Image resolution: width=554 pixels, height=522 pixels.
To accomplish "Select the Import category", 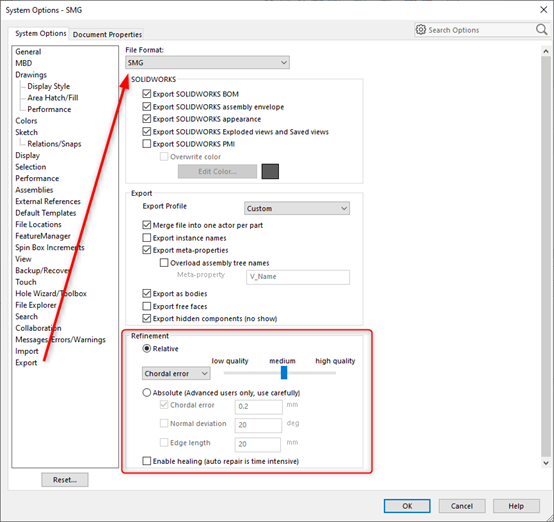I will pyautogui.click(x=26, y=351).
